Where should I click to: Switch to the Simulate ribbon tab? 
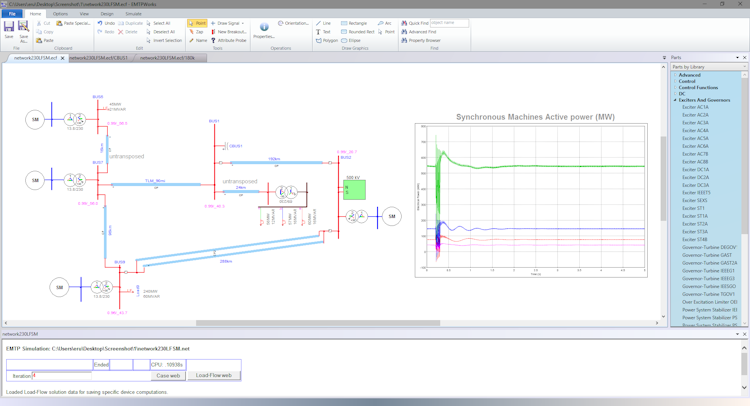(x=133, y=14)
